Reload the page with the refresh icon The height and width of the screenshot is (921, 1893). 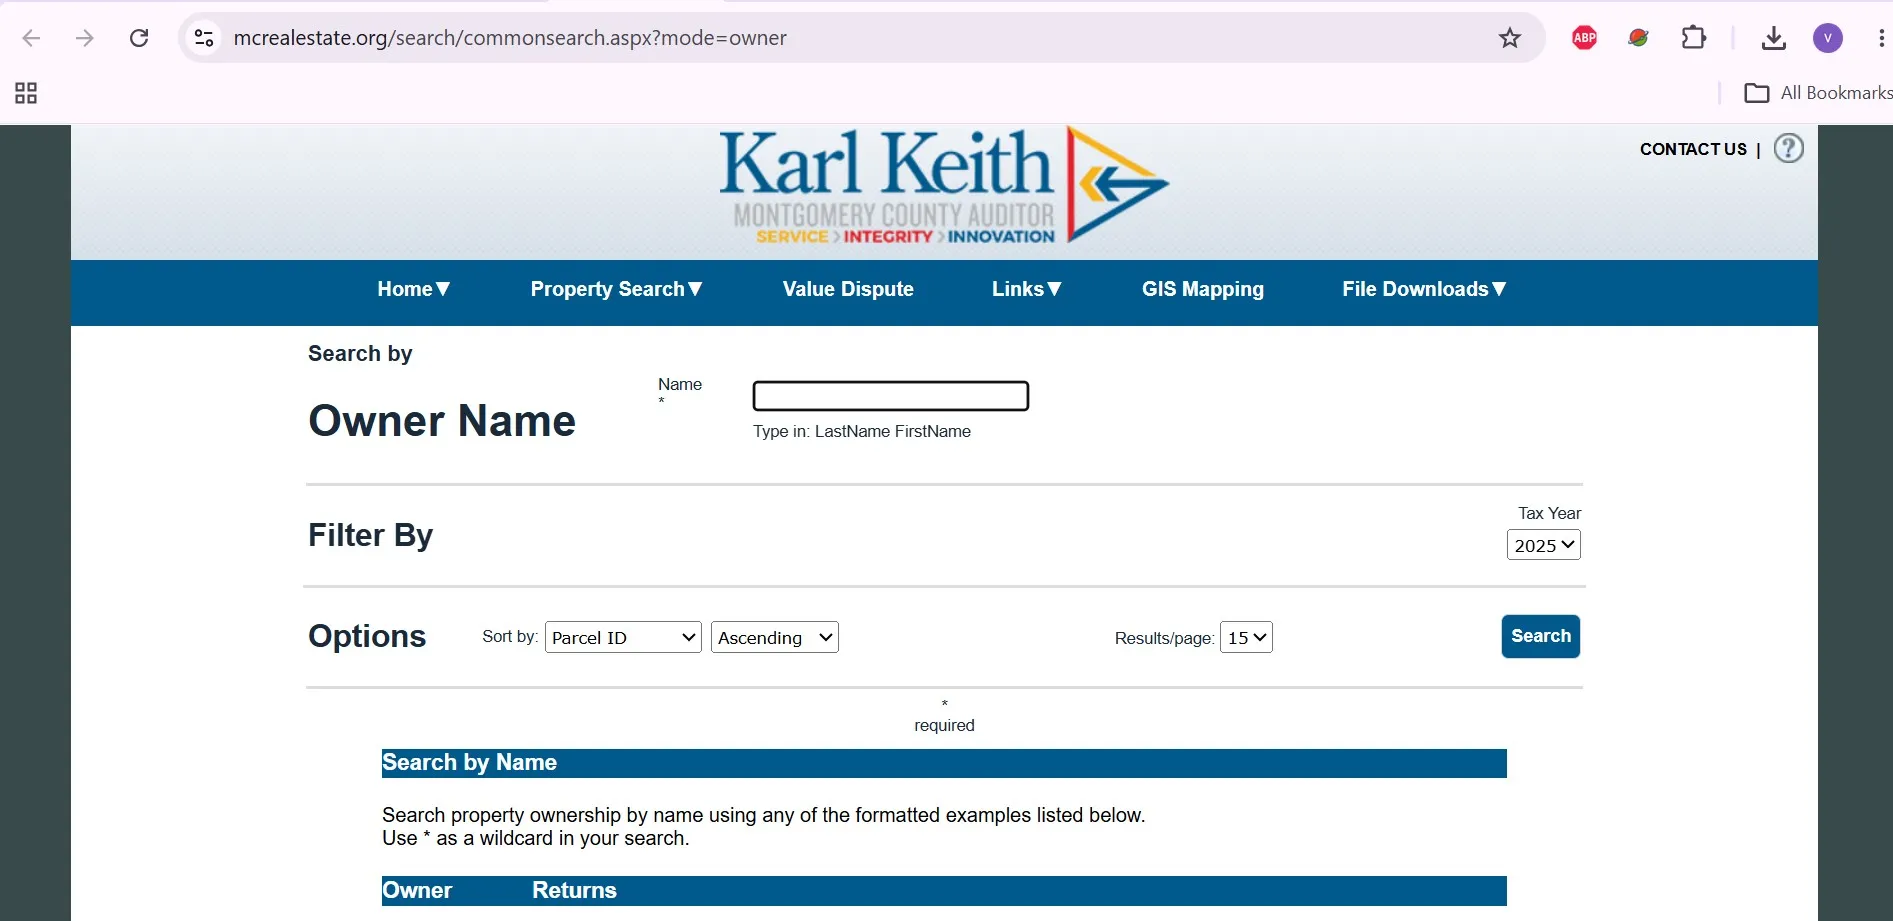139,38
